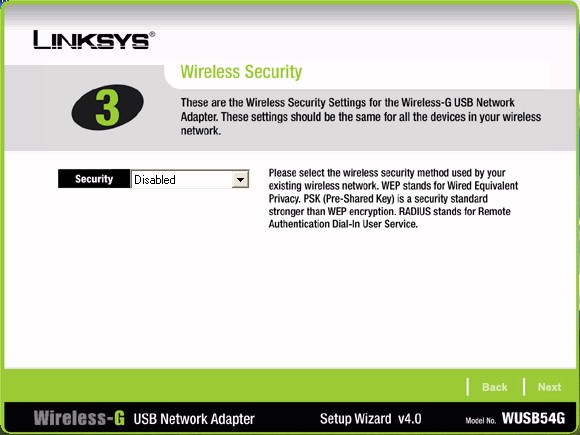This screenshot has width=580, height=435.
Task: Select the Disabled security combo box
Action: click(x=190, y=179)
